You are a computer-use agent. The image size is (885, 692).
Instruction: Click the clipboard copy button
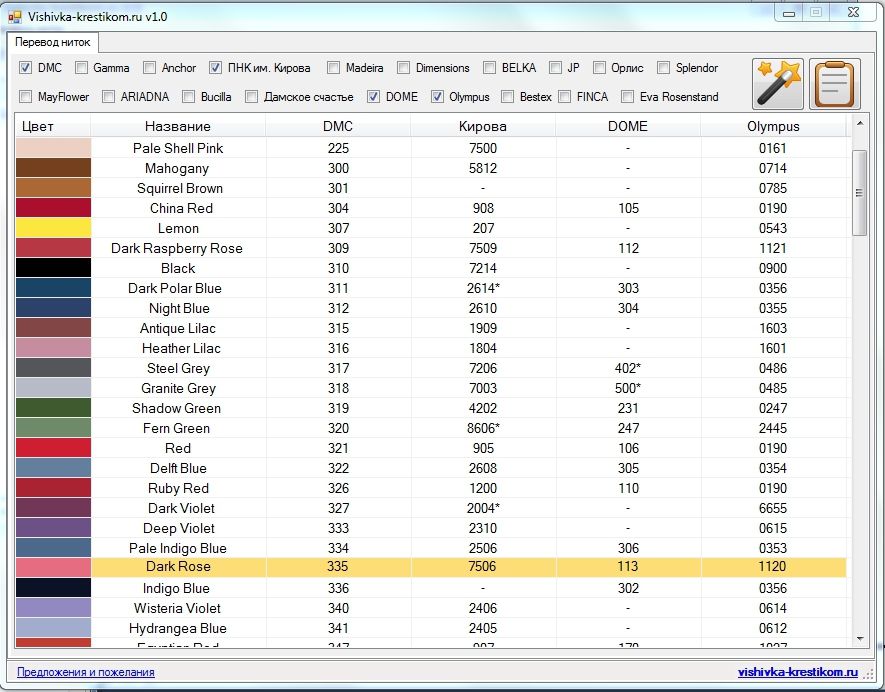coord(835,84)
